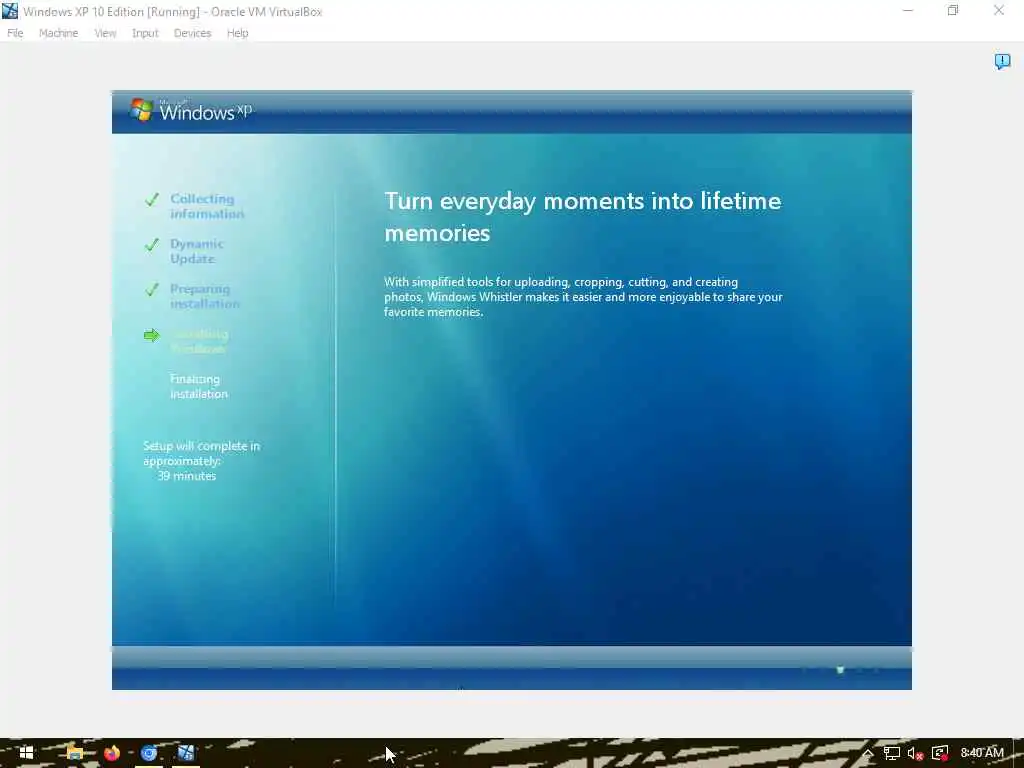Click the Windows Whistler description paragraph

(583, 297)
